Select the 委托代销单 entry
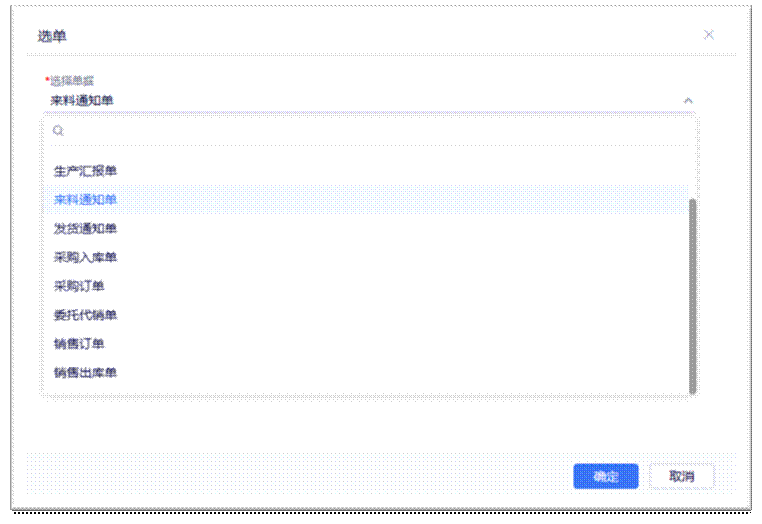 click(85, 315)
